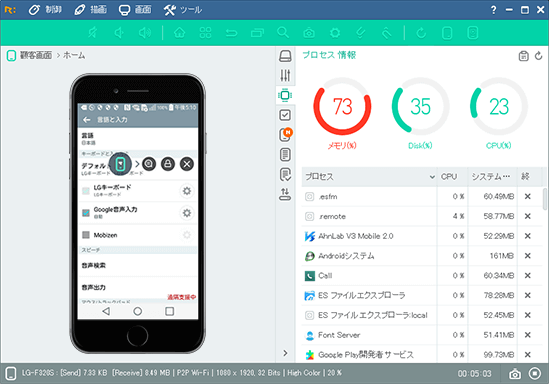Click the process list vertical scrollbar
The height and width of the screenshot is (384, 549).
(544, 199)
